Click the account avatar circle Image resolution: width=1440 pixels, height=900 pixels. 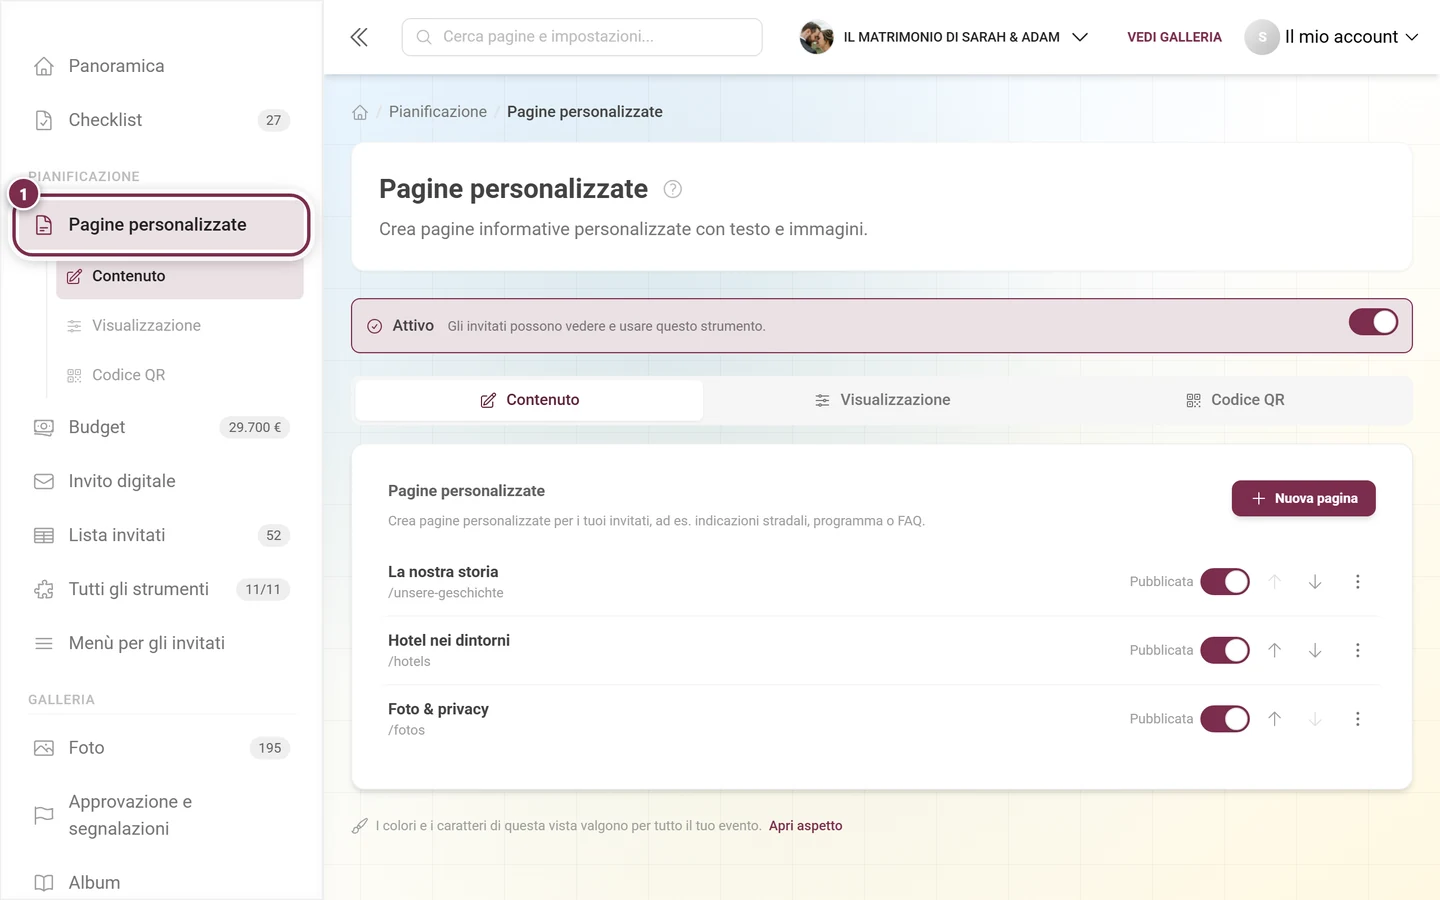click(x=1262, y=37)
